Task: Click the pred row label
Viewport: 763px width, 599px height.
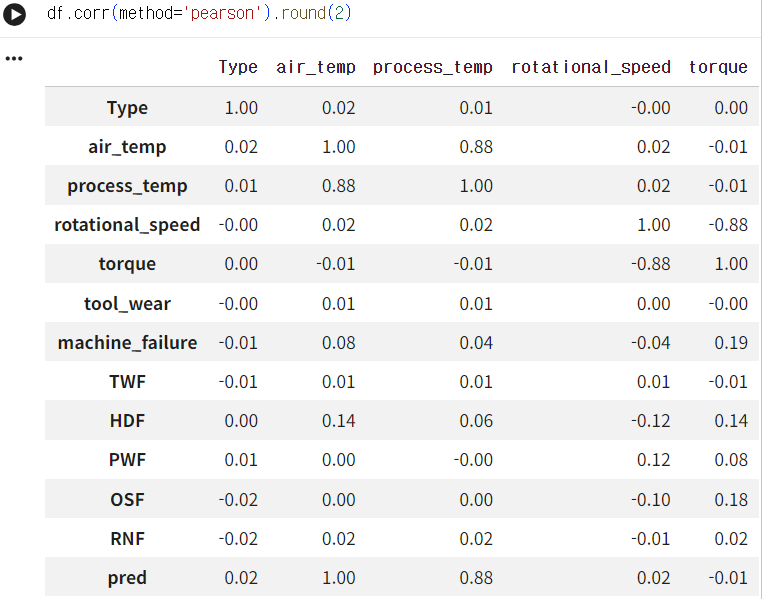Action: (x=127, y=578)
